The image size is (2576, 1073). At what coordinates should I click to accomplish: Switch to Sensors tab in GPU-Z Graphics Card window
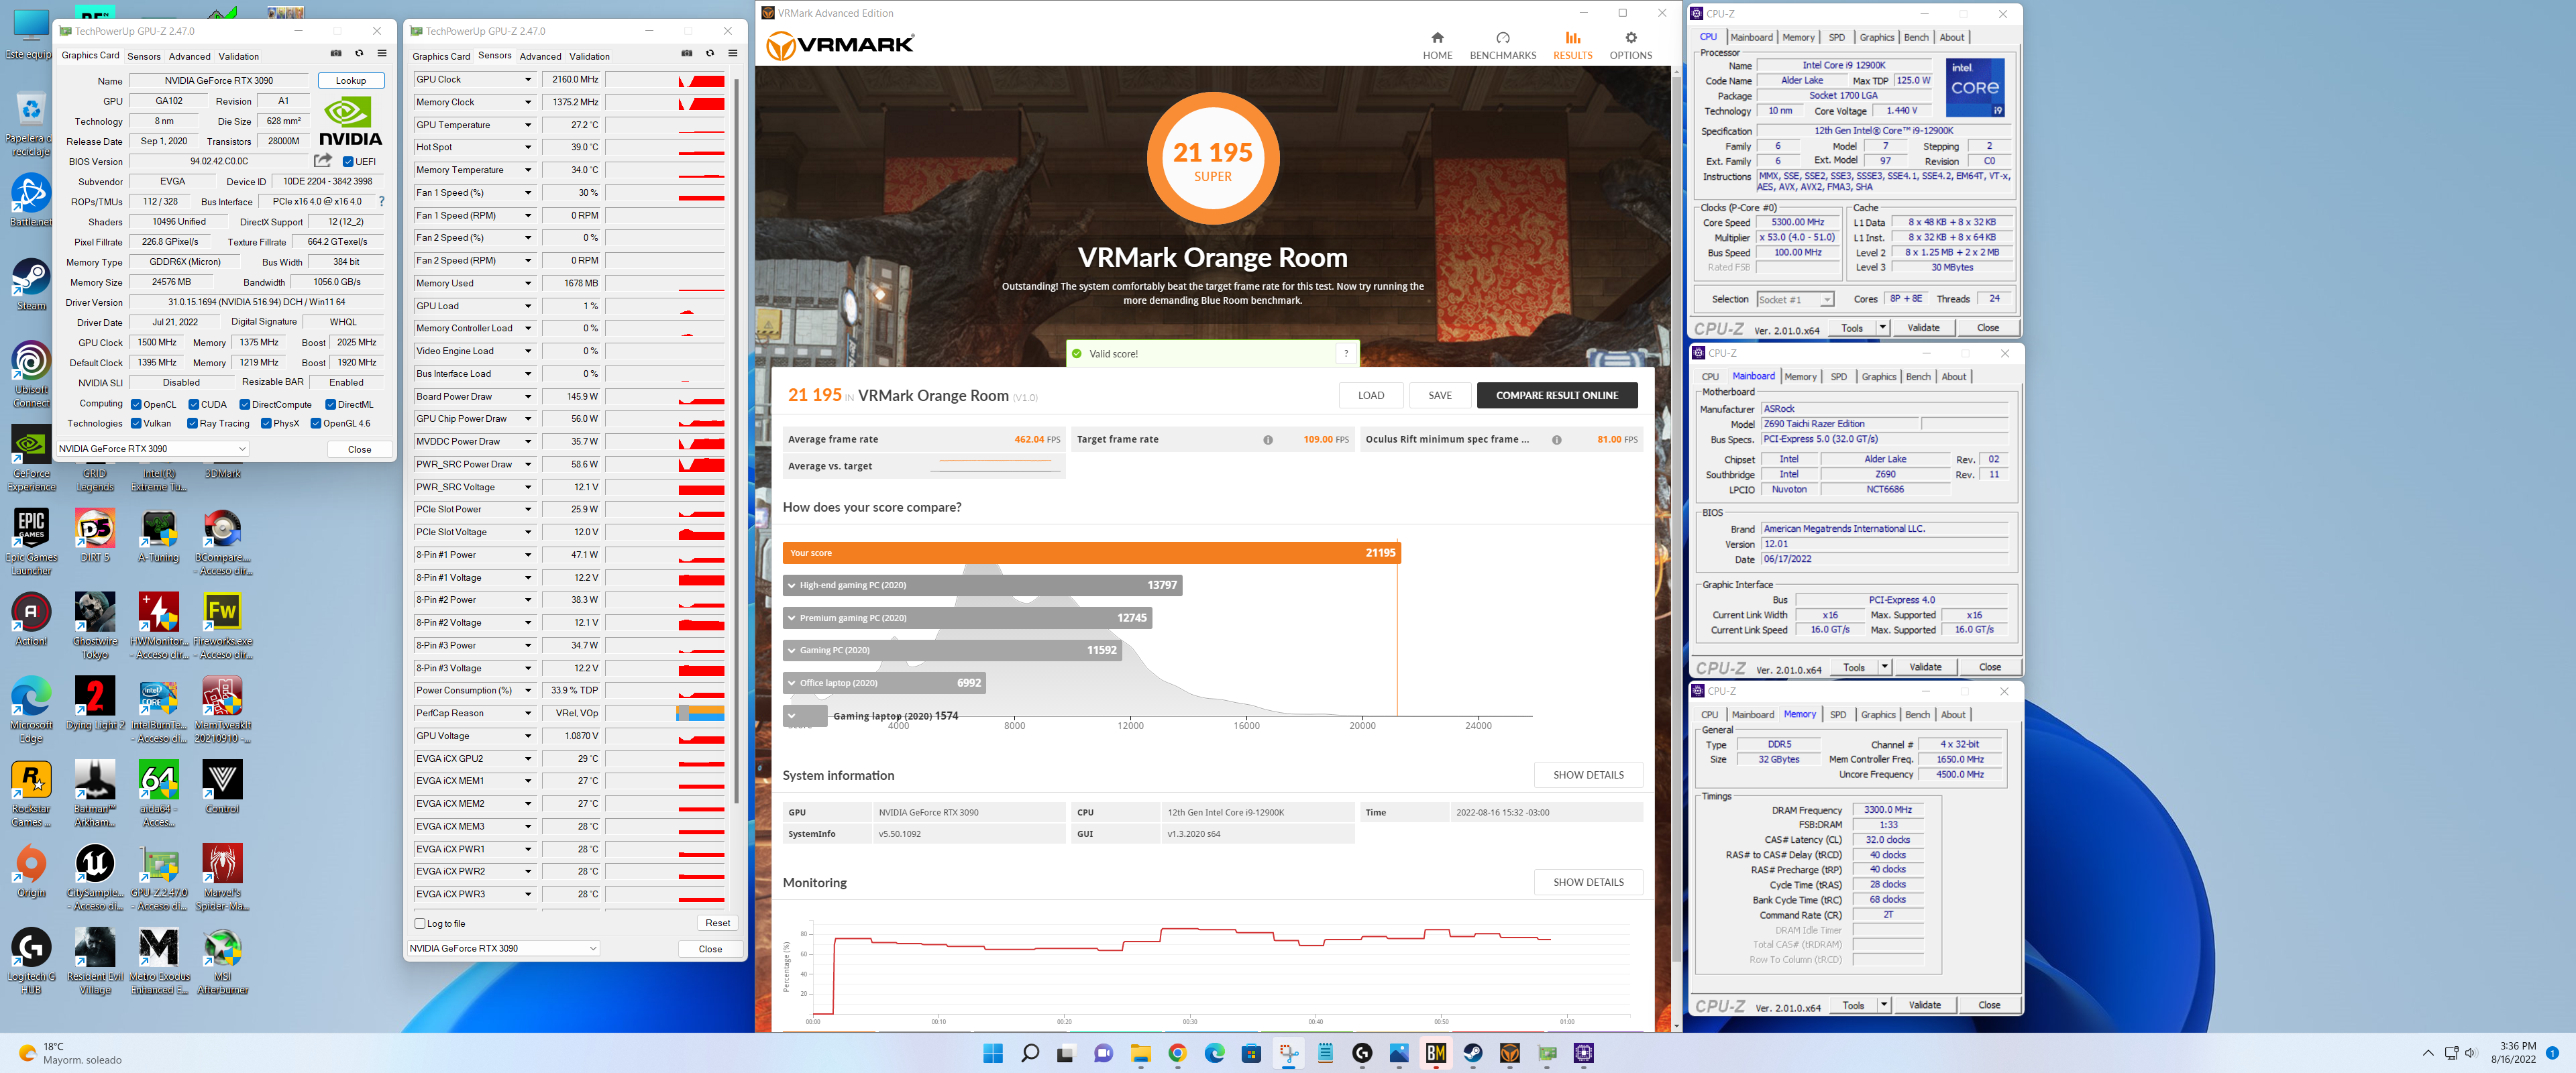tap(144, 56)
